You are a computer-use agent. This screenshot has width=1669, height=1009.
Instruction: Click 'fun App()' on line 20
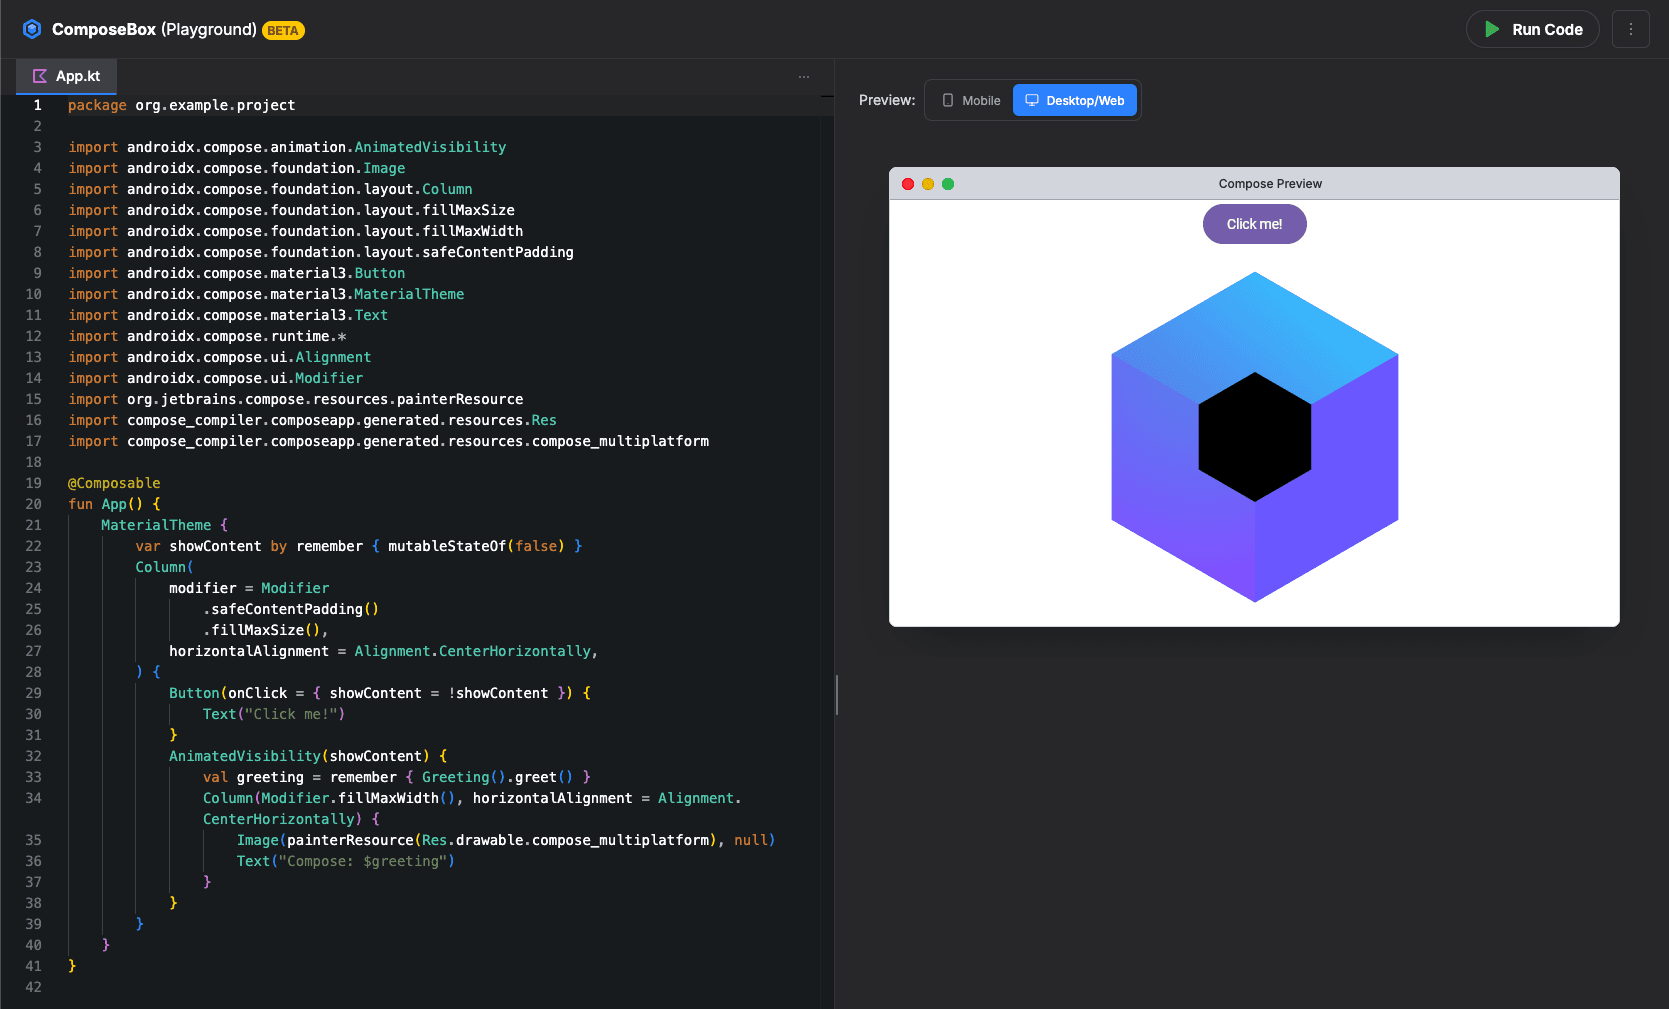point(106,504)
